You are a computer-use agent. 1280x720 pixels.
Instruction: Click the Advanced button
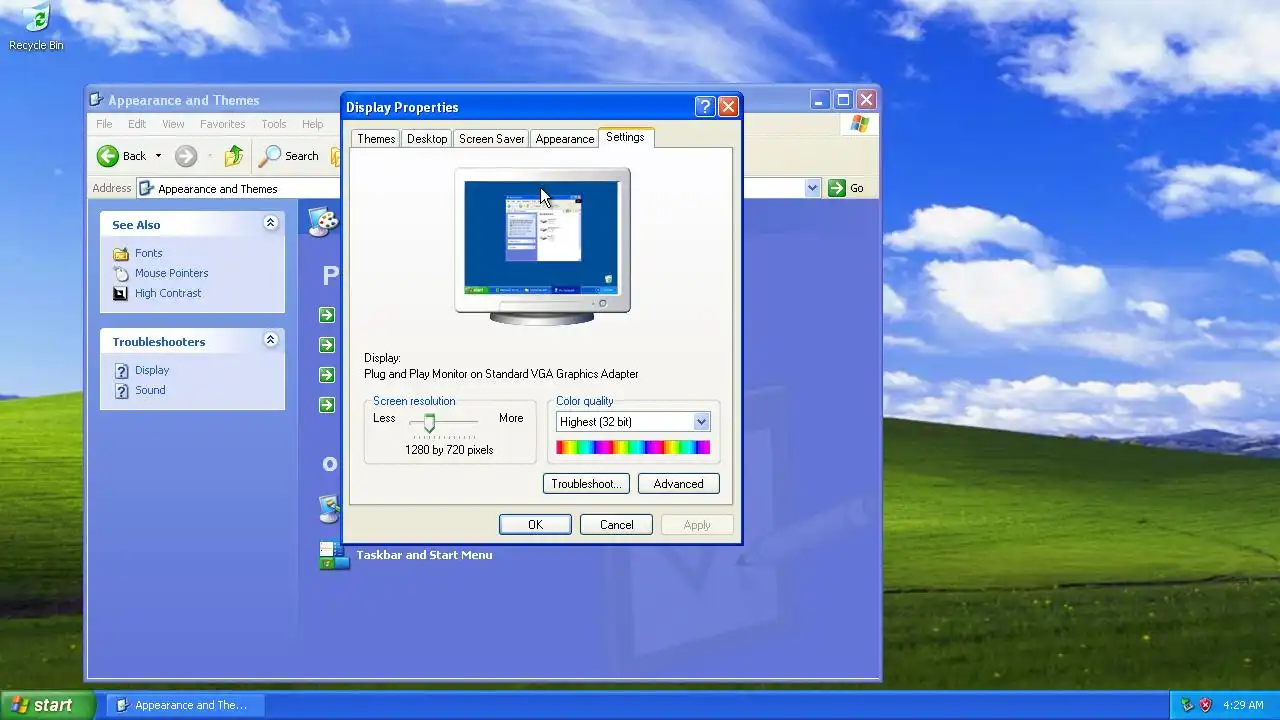coord(678,484)
